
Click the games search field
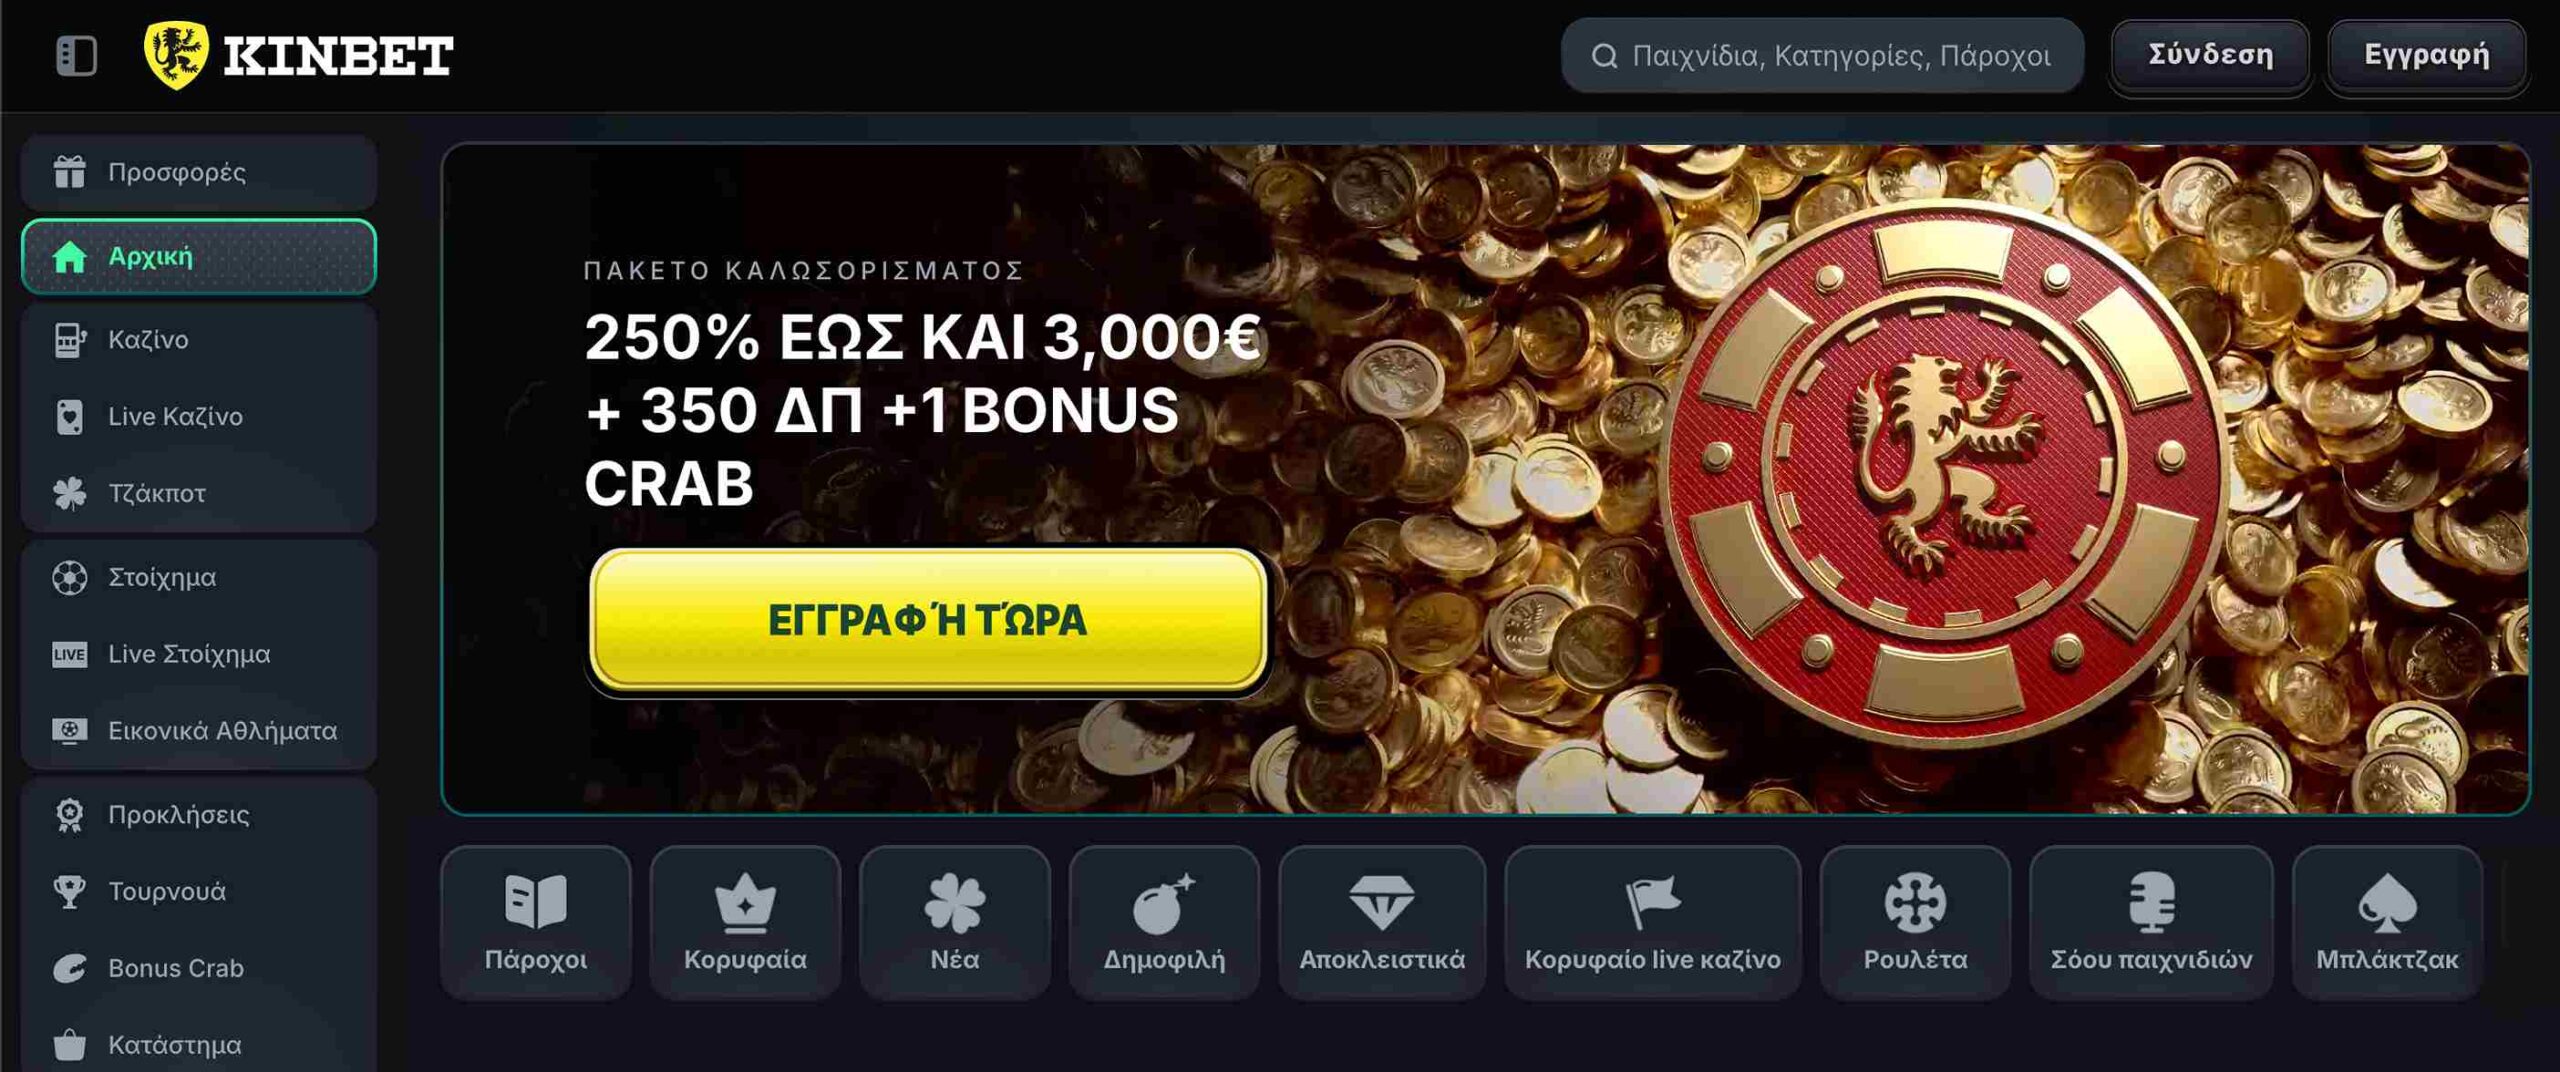coord(1822,55)
